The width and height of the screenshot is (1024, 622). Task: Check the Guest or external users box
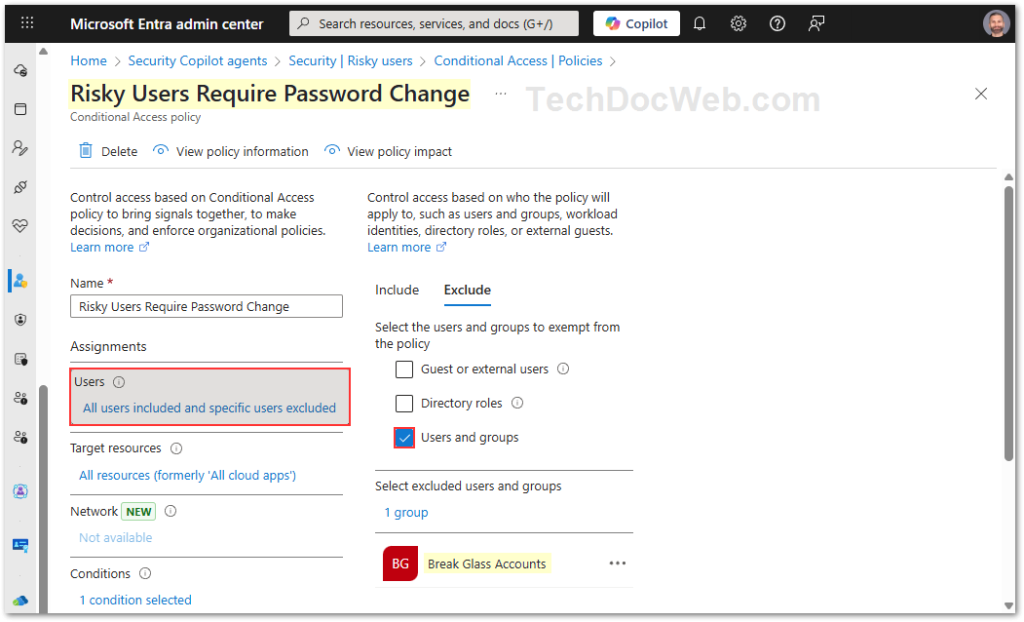click(x=404, y=369)
